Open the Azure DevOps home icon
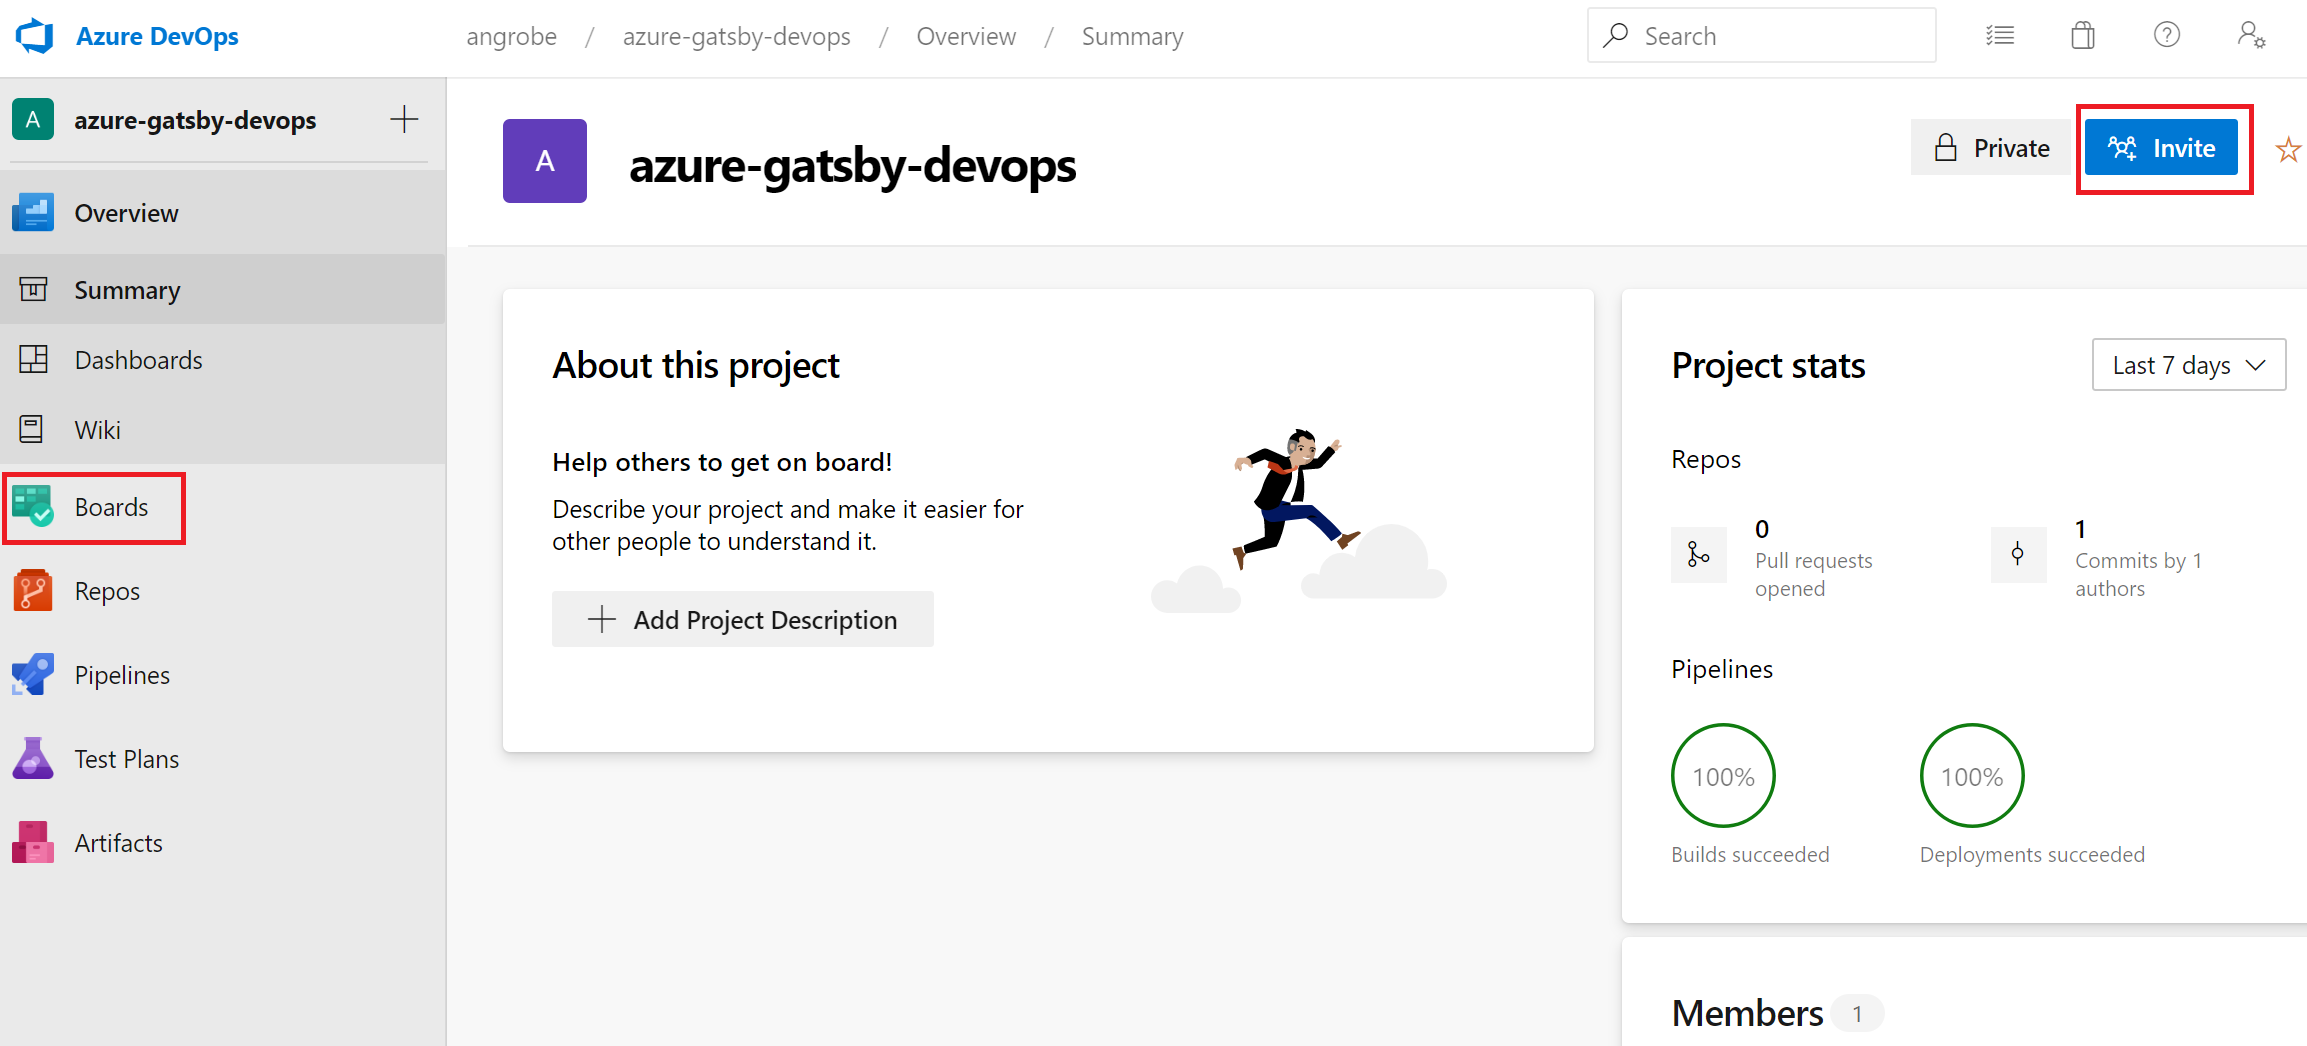The image size is (2307, 1046). [x=34, y=35]
